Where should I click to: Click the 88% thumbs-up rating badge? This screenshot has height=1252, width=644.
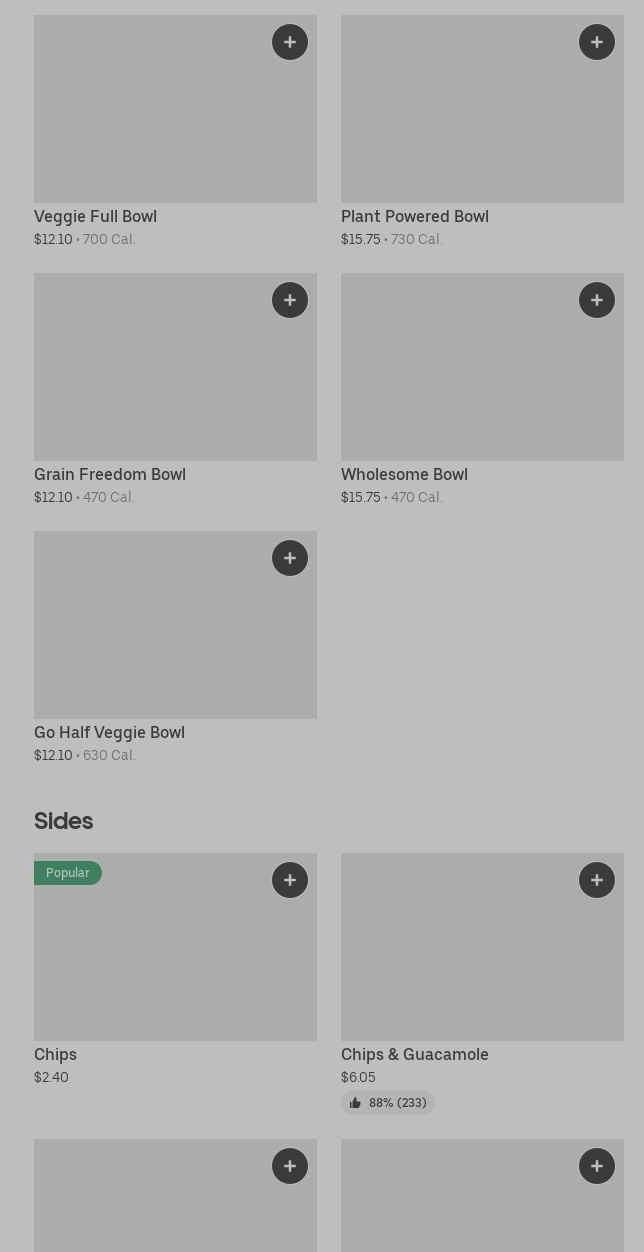[388, 1103]
